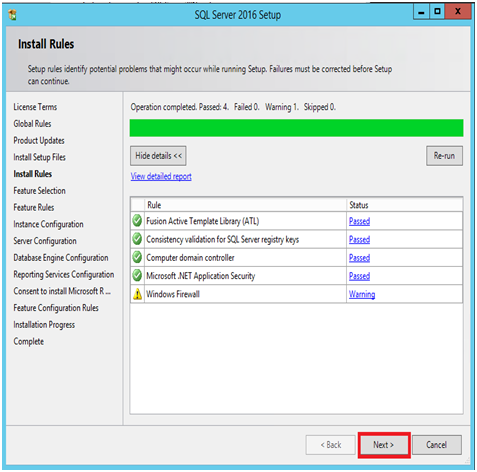This screenshot has width=477, height=472.
Task: Select Feature Configuration Rules step
Action: click(x=56, y=308)
